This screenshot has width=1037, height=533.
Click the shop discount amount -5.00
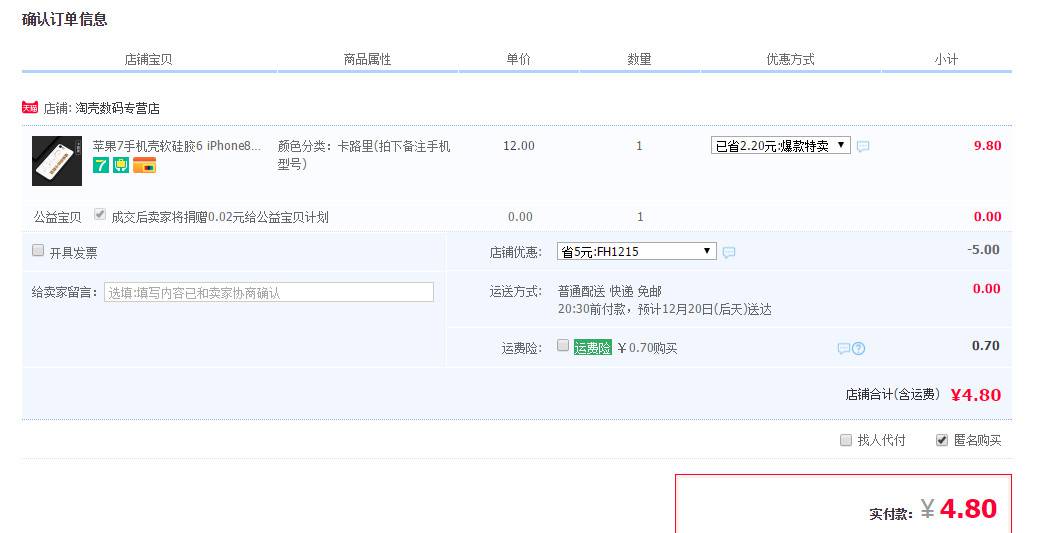coord(983,250)
